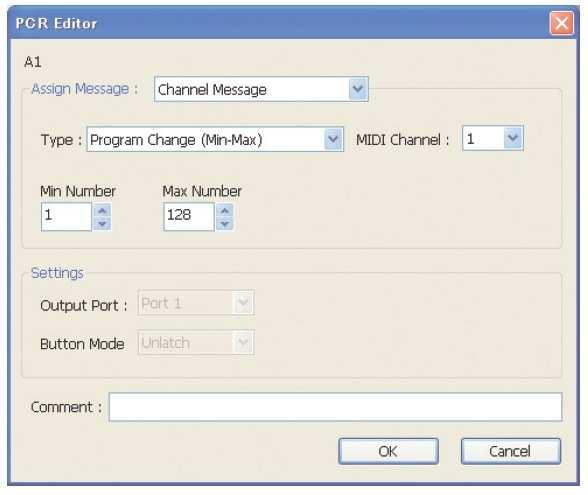The width and height of the screenshot is (588, 495).
Task: Click the Settings group label
Action: point(57,273)
